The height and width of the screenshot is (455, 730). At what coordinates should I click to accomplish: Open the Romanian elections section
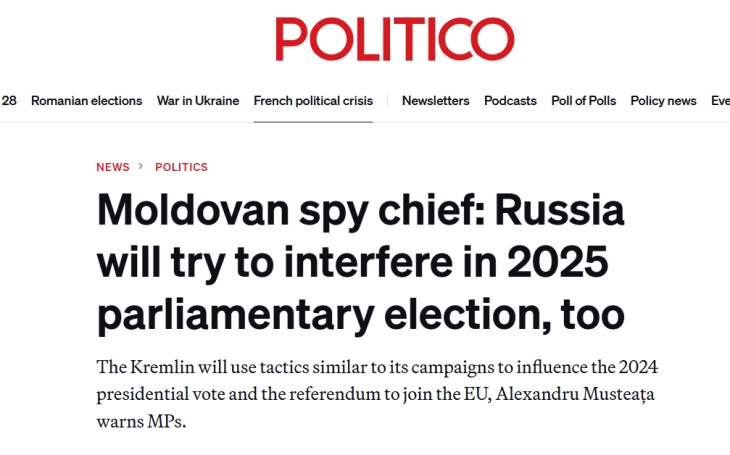click(86, 101)
